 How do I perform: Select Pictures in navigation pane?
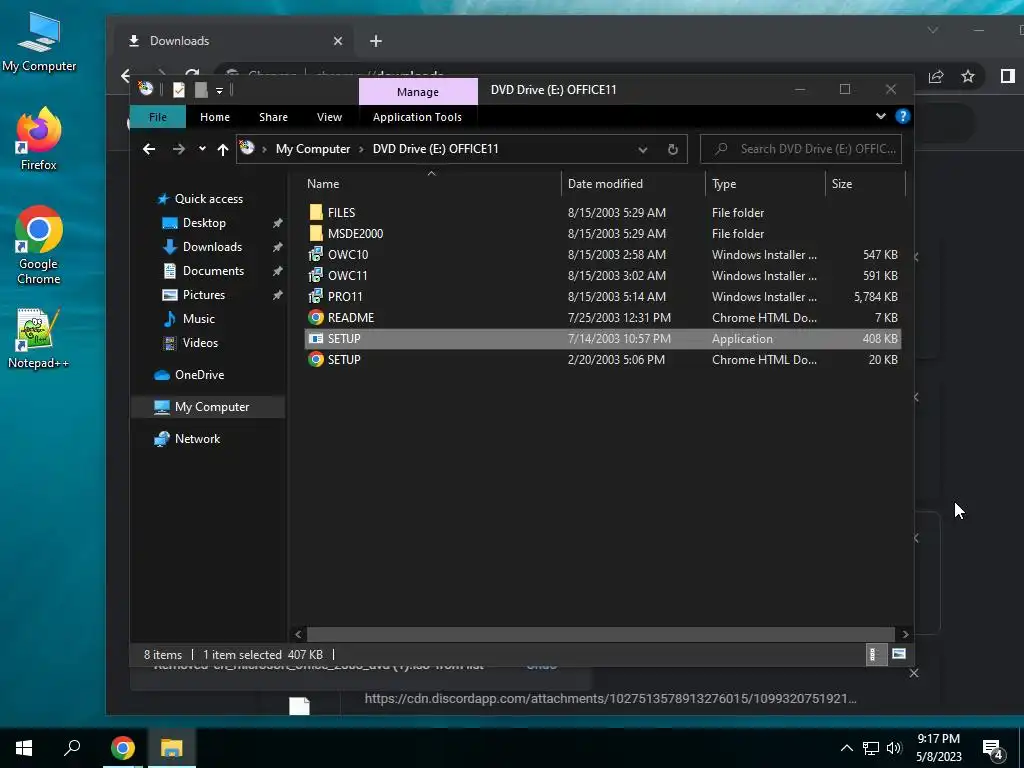tap(204, 295)
